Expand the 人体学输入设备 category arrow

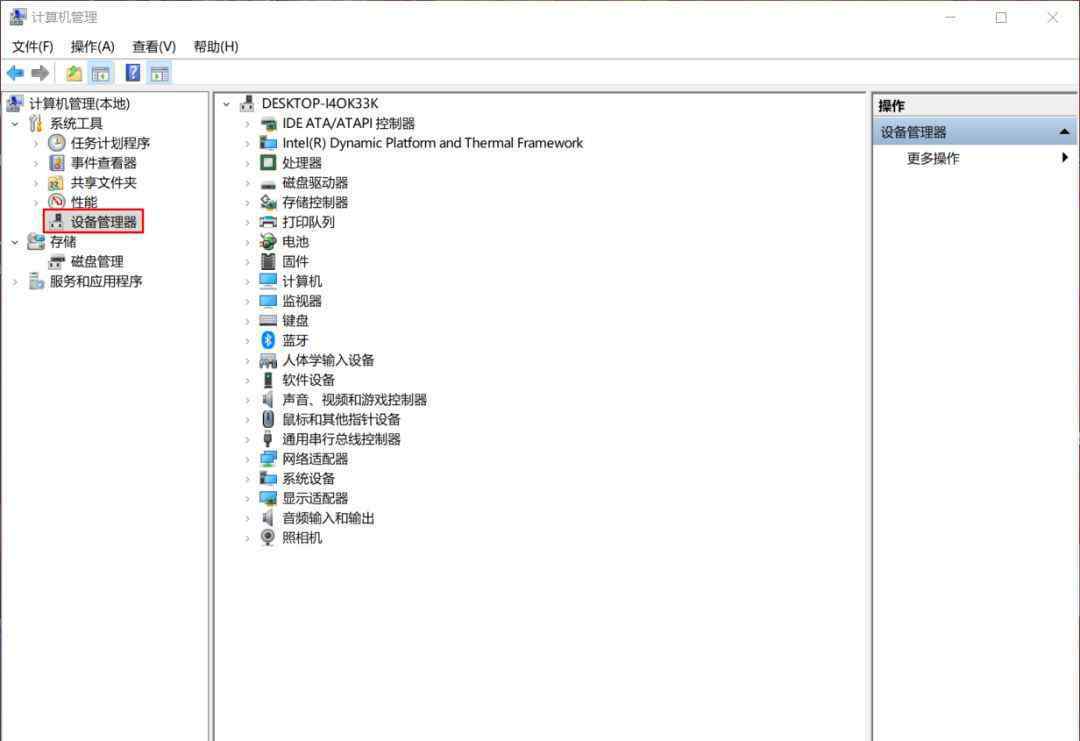point(247,360)
